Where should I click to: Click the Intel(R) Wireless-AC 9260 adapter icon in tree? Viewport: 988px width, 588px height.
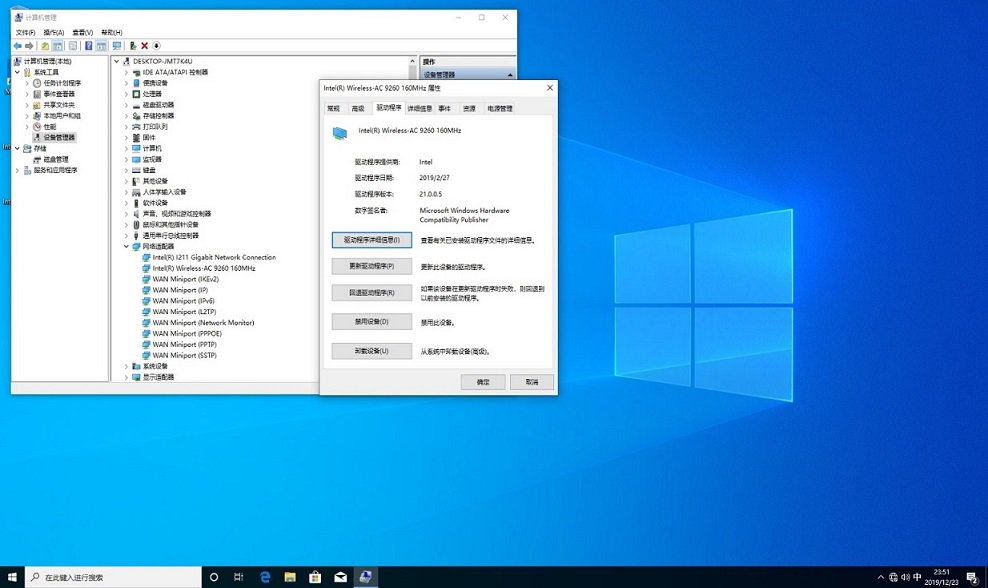pos(146,268)
